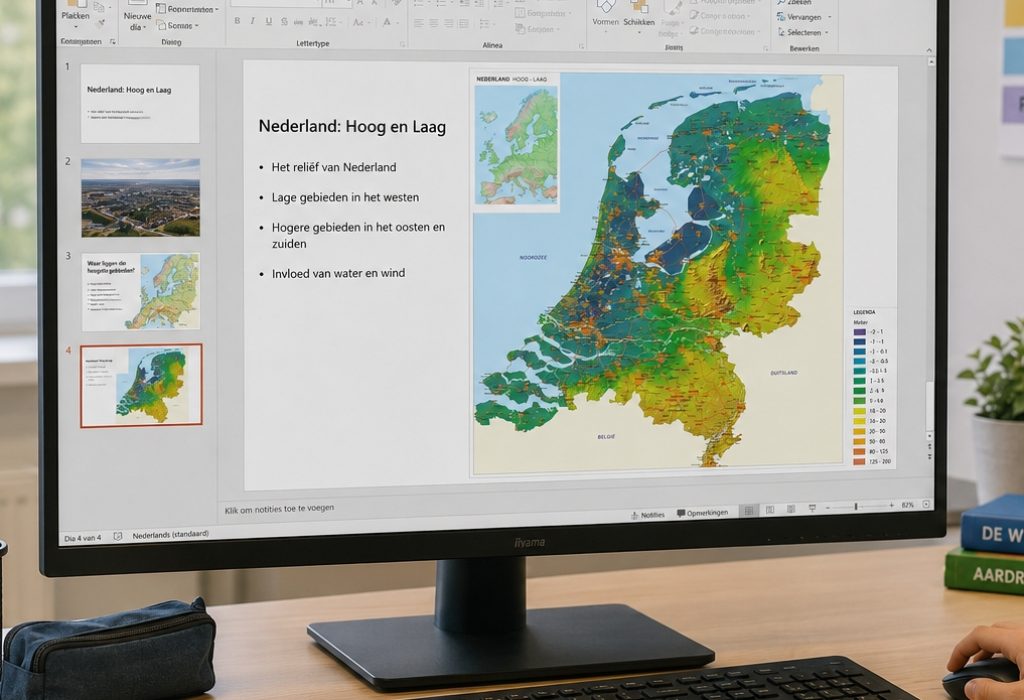Click the Vormen shapes icon
1024x700 pixels.
click(x=605, y=6)
